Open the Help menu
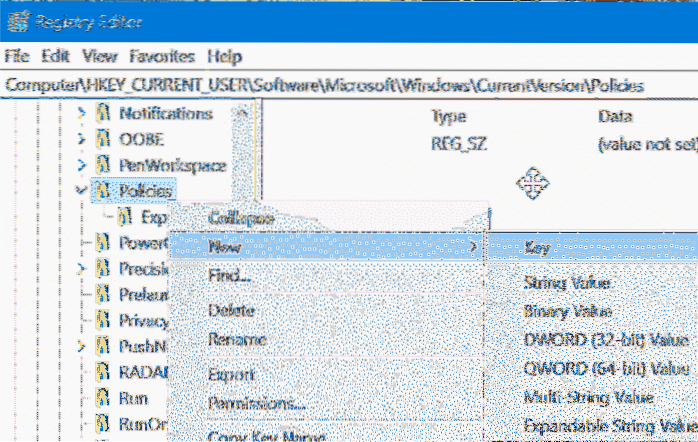The image size is (698, 442). tap(225, 57)
